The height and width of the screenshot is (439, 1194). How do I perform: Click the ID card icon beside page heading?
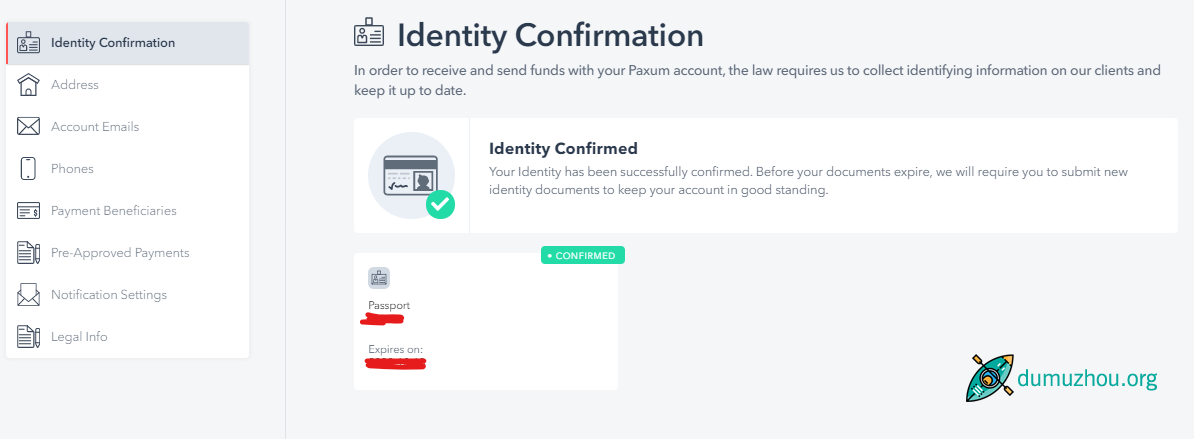tap(369, 33)
